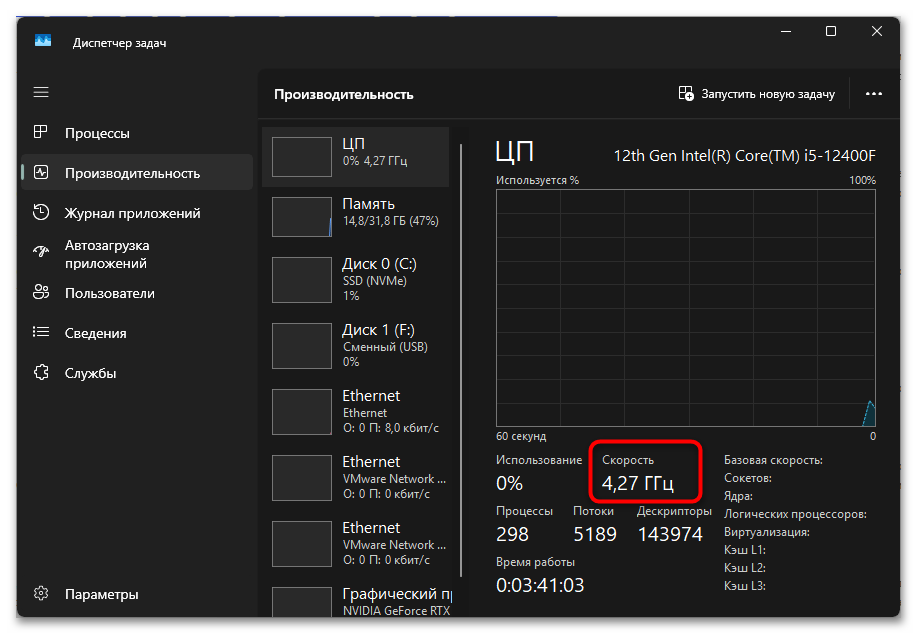Click the Процессы count 298
The height and width of the screenshot is (634, 917).
(512, 534)
